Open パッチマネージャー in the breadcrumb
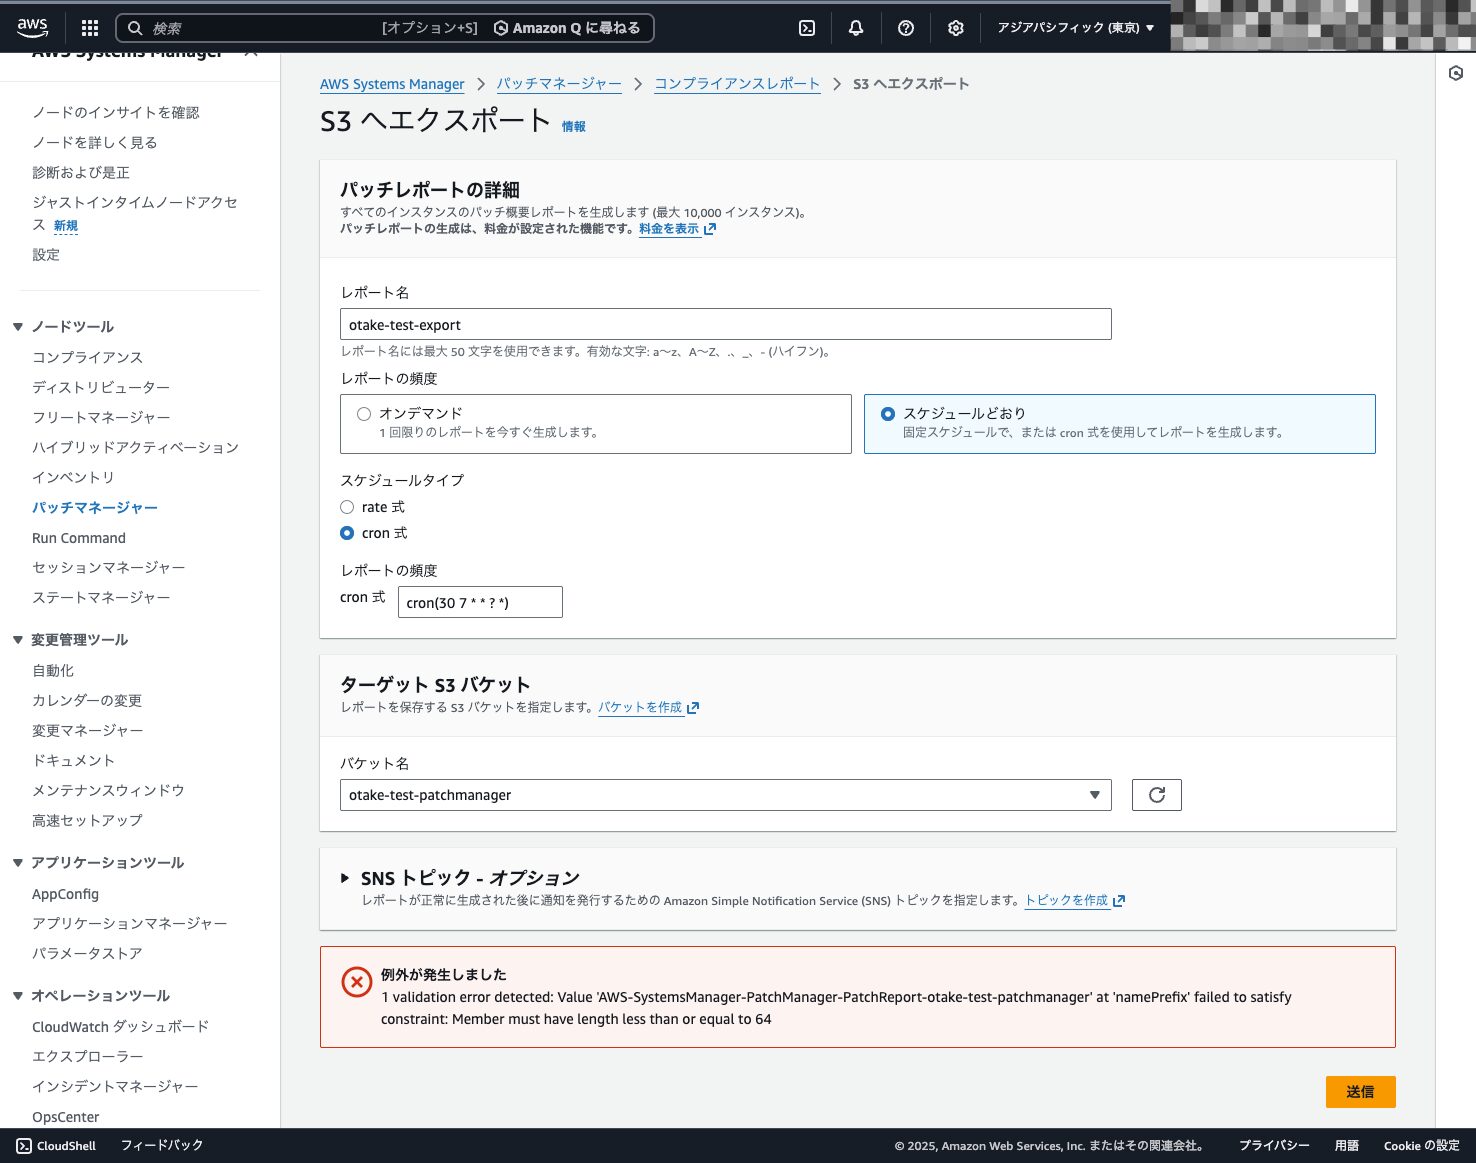The height and width of the screenshot is (1163, 1476). (559, 84)
